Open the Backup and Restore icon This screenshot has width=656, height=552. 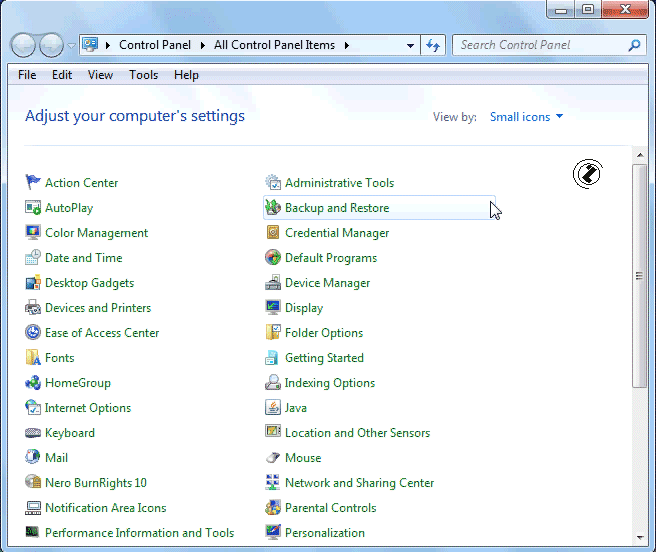click(x=273, y=208)
